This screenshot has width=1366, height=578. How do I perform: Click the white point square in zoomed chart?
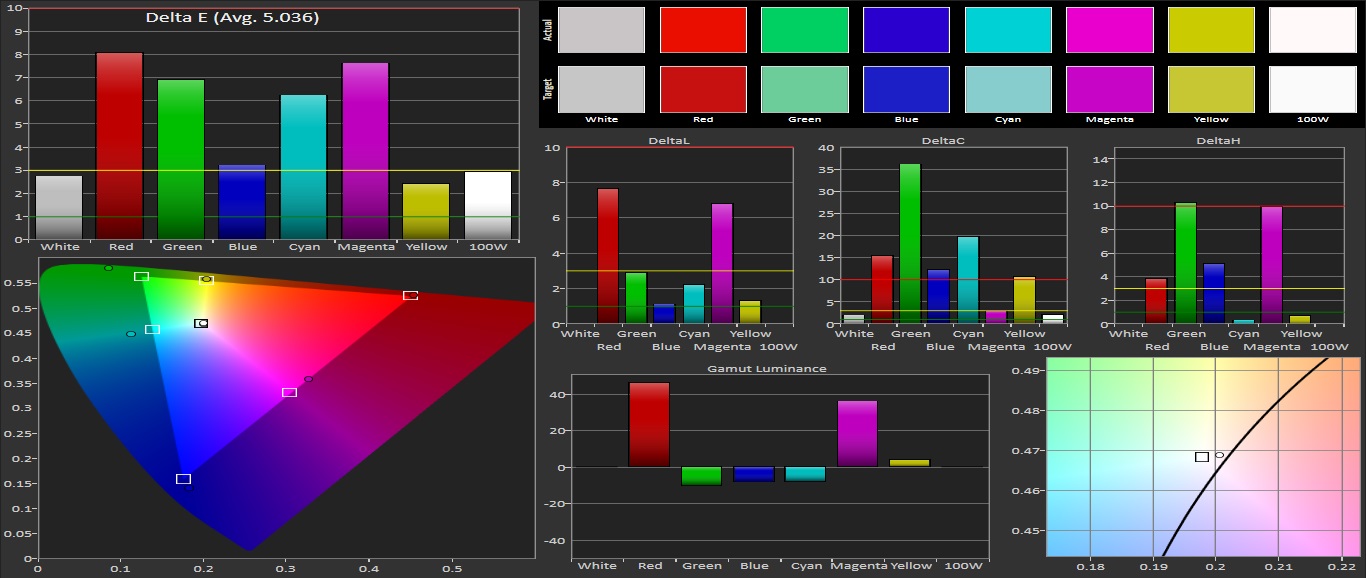tap(1201, 457)
